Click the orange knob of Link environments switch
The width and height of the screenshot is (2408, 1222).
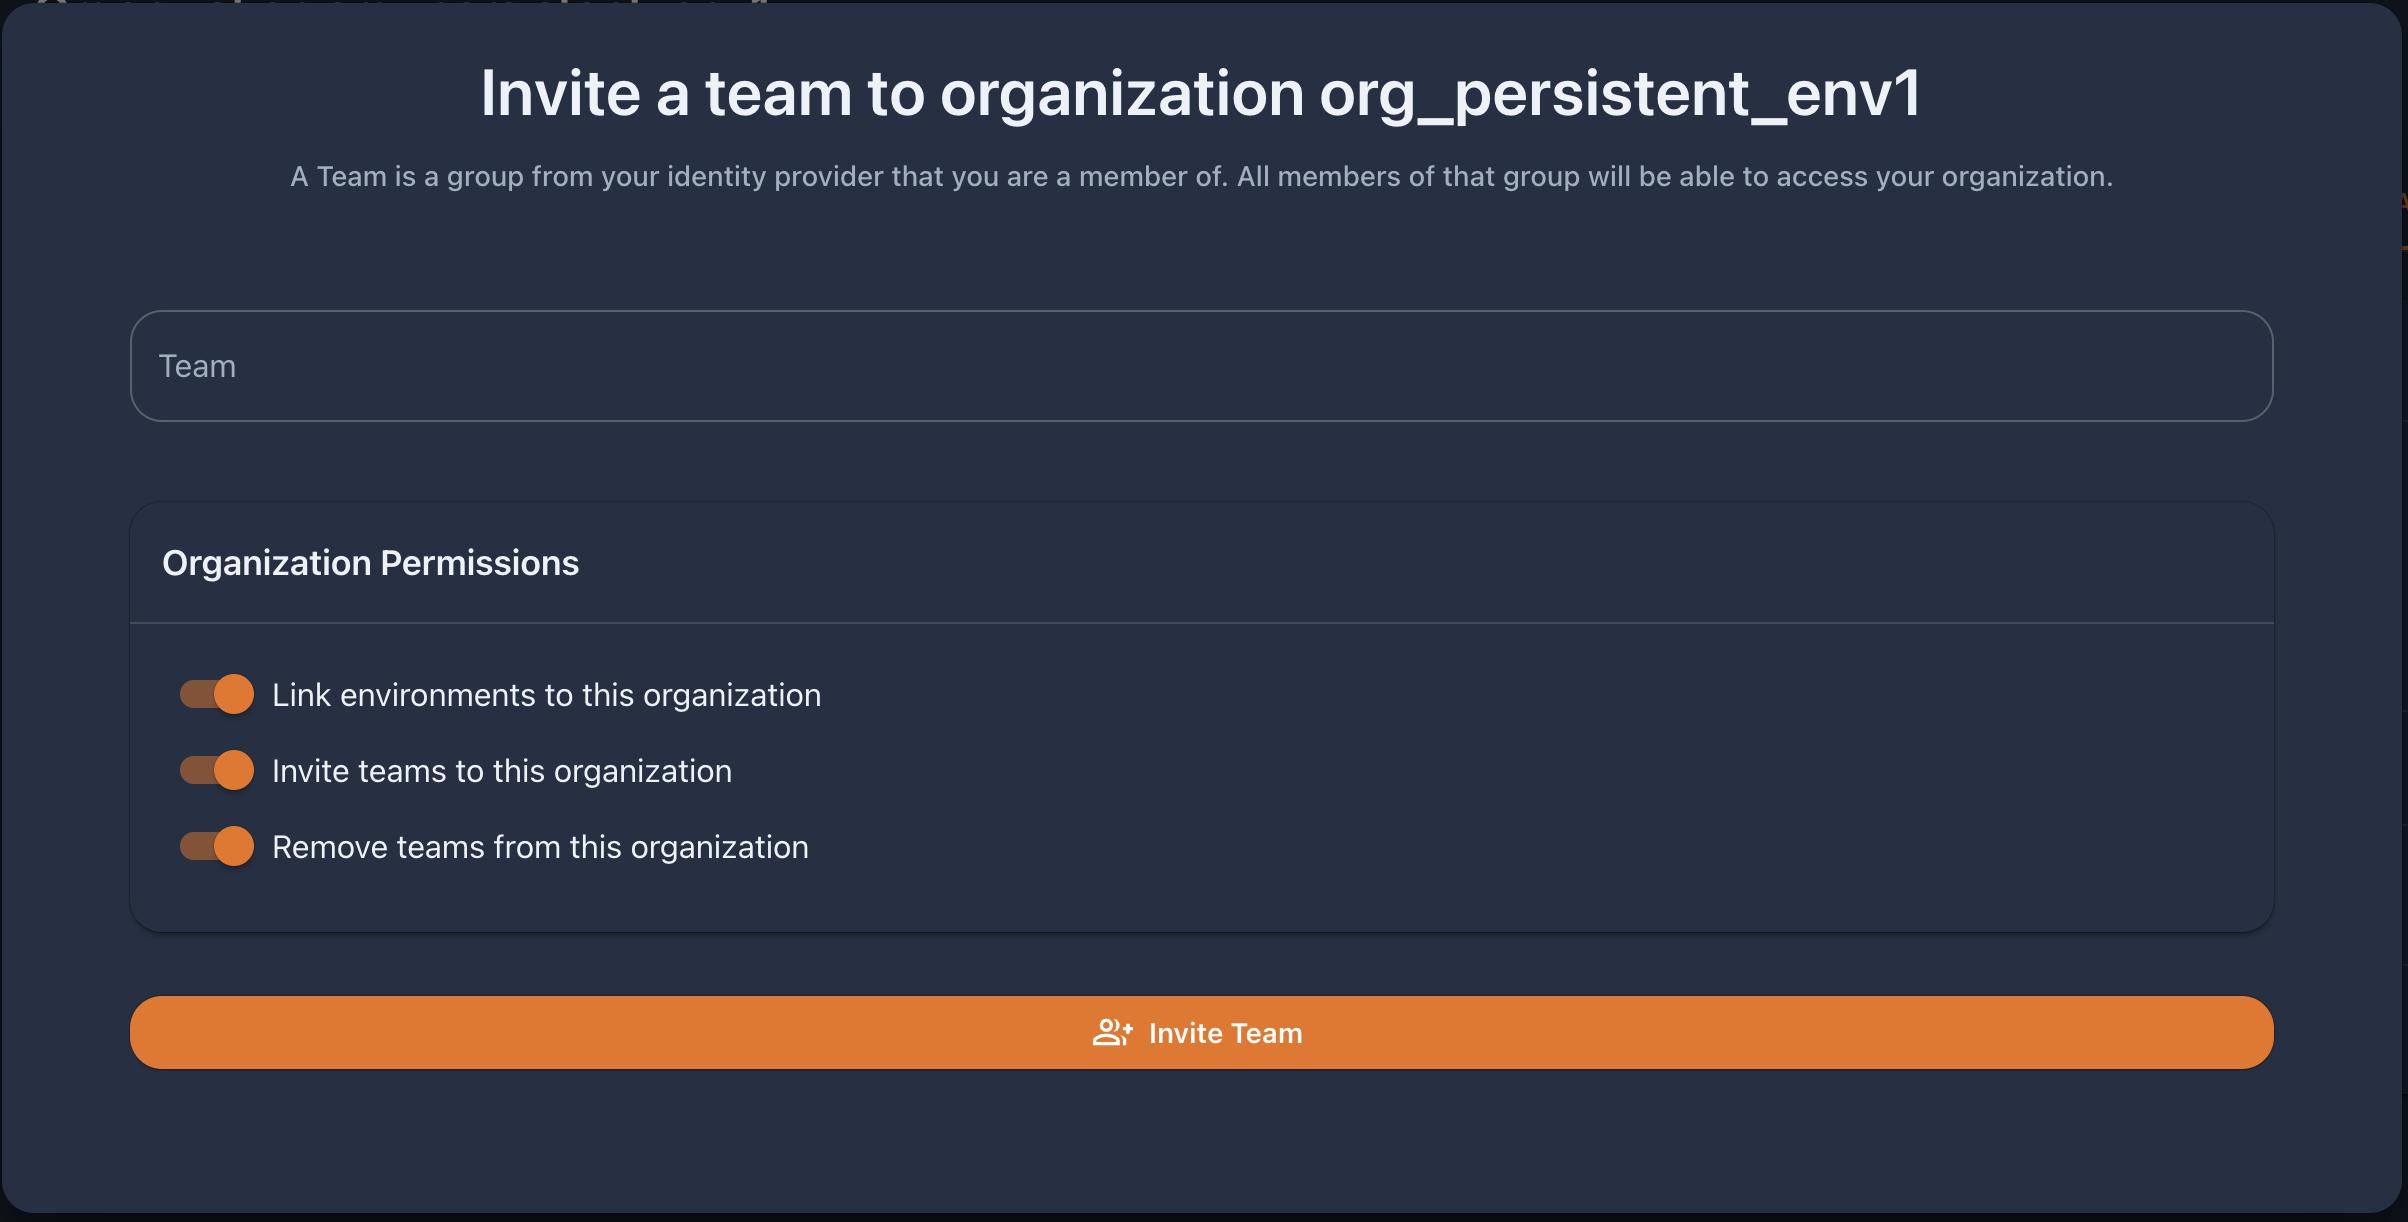tap(234, 694)
